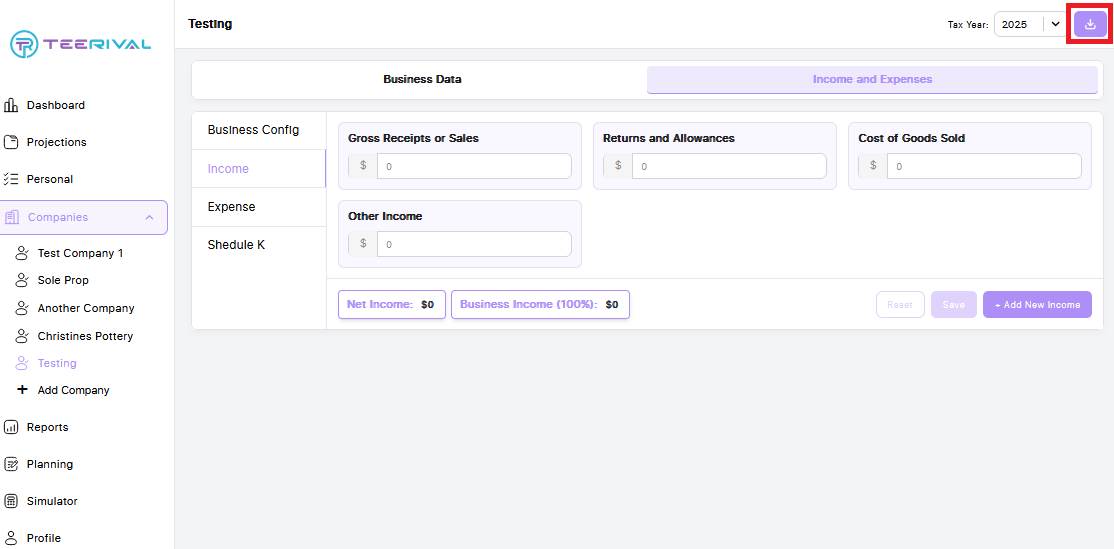Image resolution: width=1114 pixels, height=549 pixels.
Task: Select the Income and Expenses tab
Action: pos(872,80)
